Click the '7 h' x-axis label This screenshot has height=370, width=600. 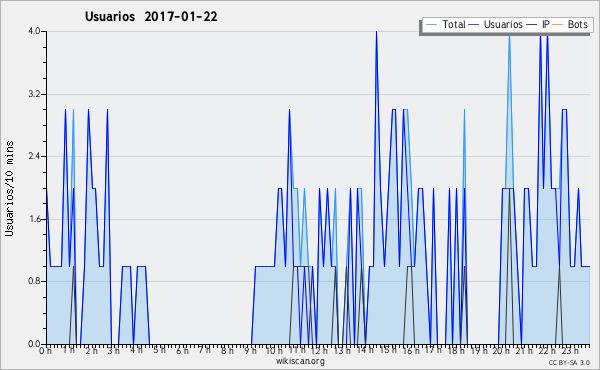204,350
